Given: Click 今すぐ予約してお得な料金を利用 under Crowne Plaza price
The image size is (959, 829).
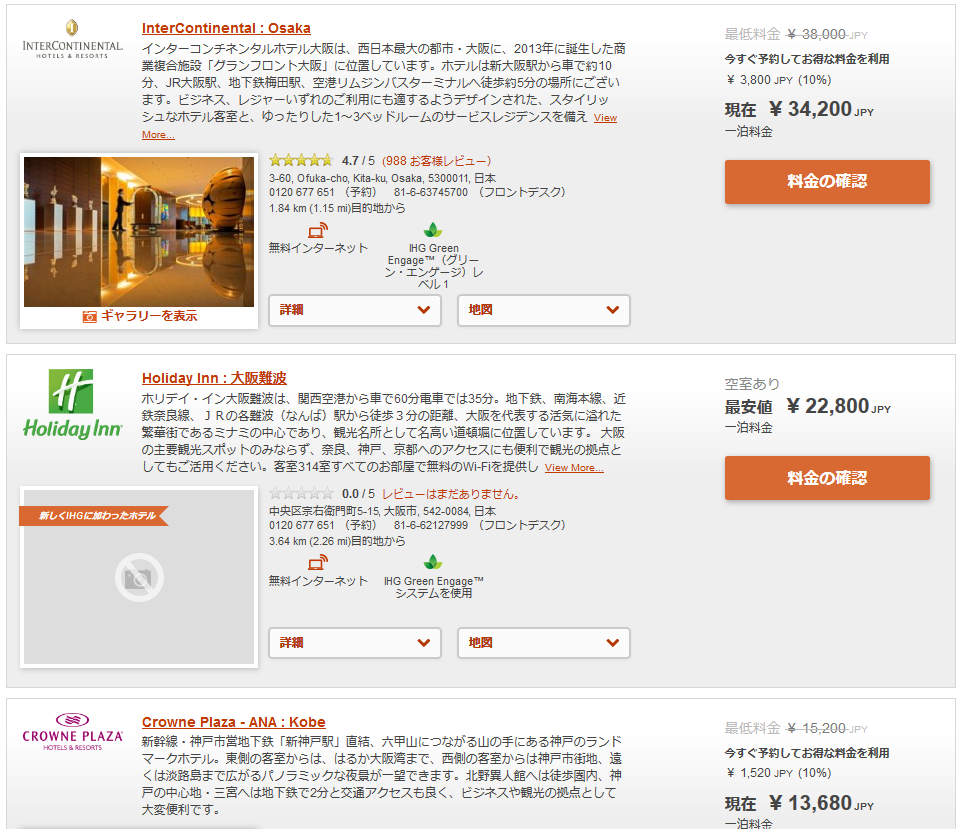Looking at the screenshot, I should 807,753.
